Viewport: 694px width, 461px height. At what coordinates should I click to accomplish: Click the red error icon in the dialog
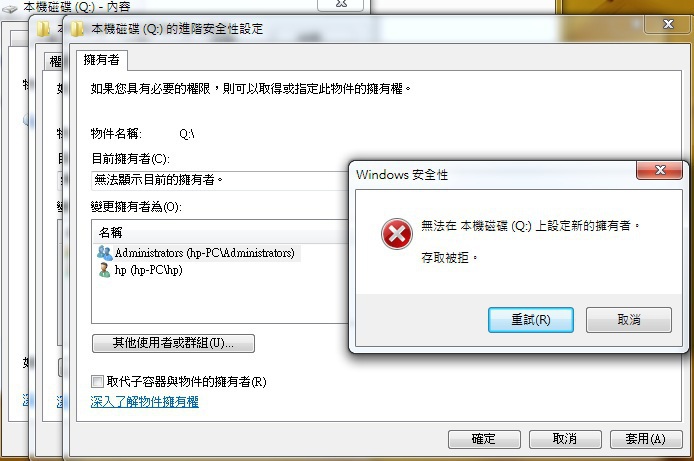coord(397,234)
